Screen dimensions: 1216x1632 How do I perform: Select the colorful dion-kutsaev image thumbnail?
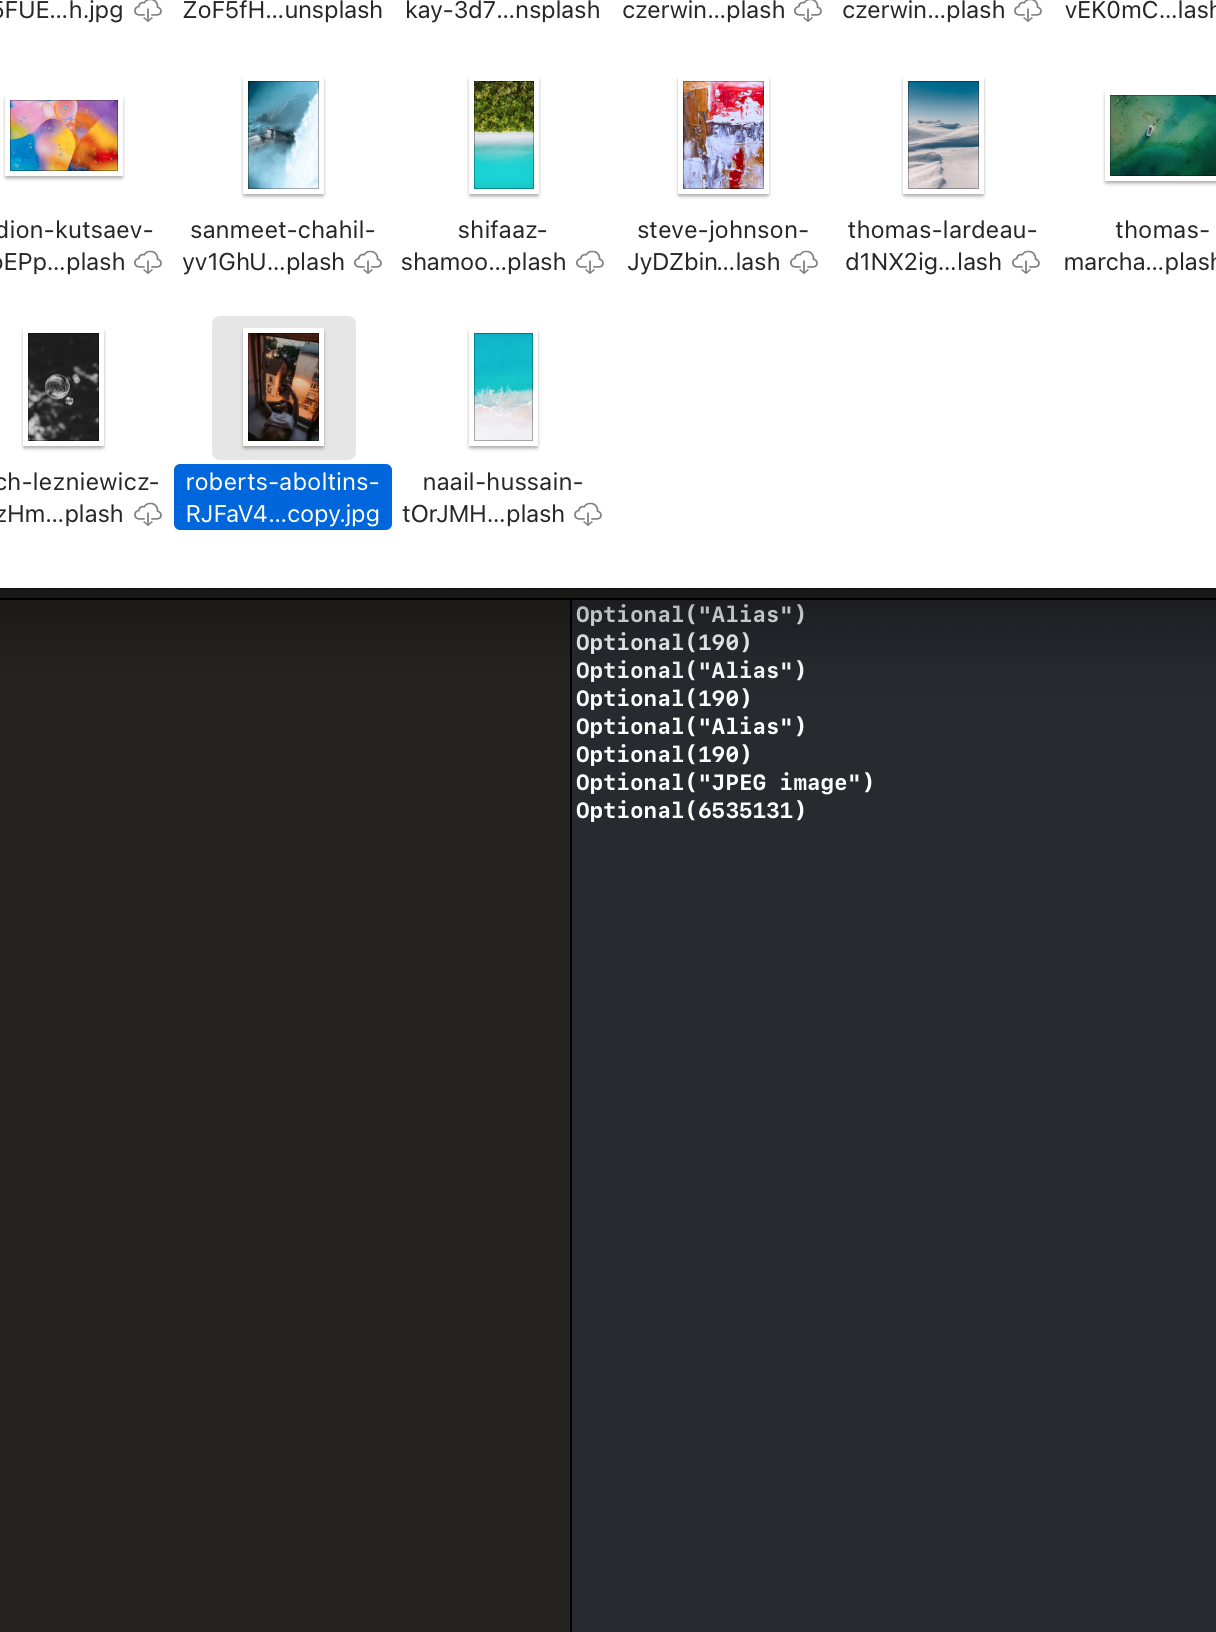pos(64,136)
